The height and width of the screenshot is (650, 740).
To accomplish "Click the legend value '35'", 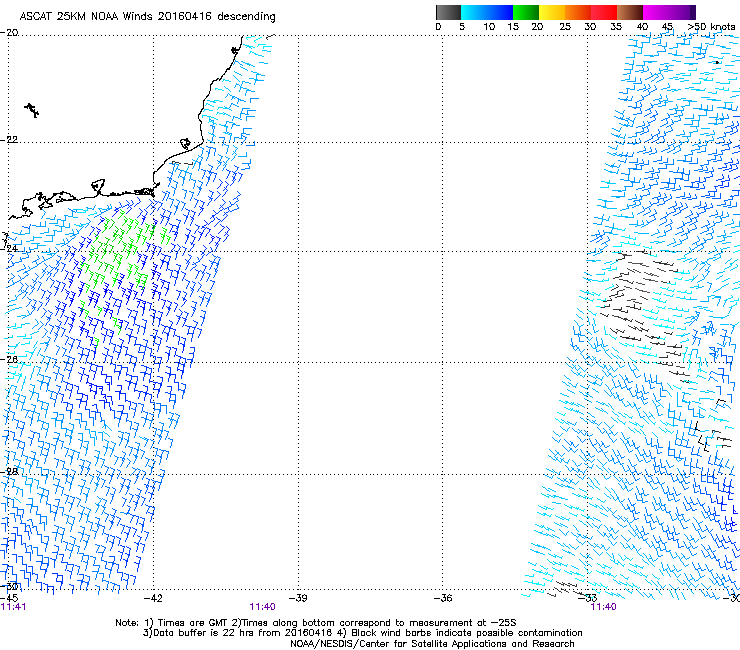I will pos(616,27).
